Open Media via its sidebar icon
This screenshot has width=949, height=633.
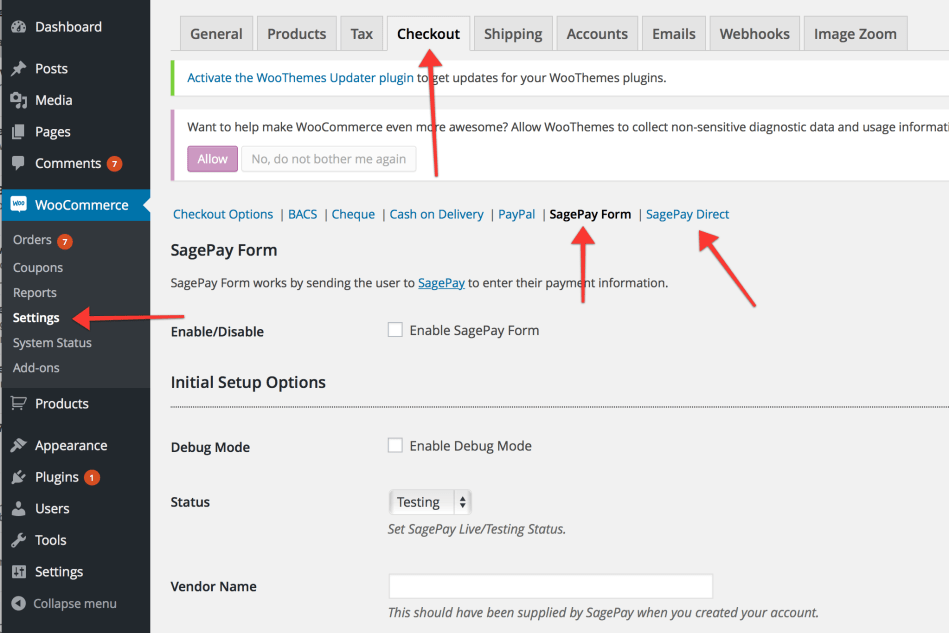[18, 100]
